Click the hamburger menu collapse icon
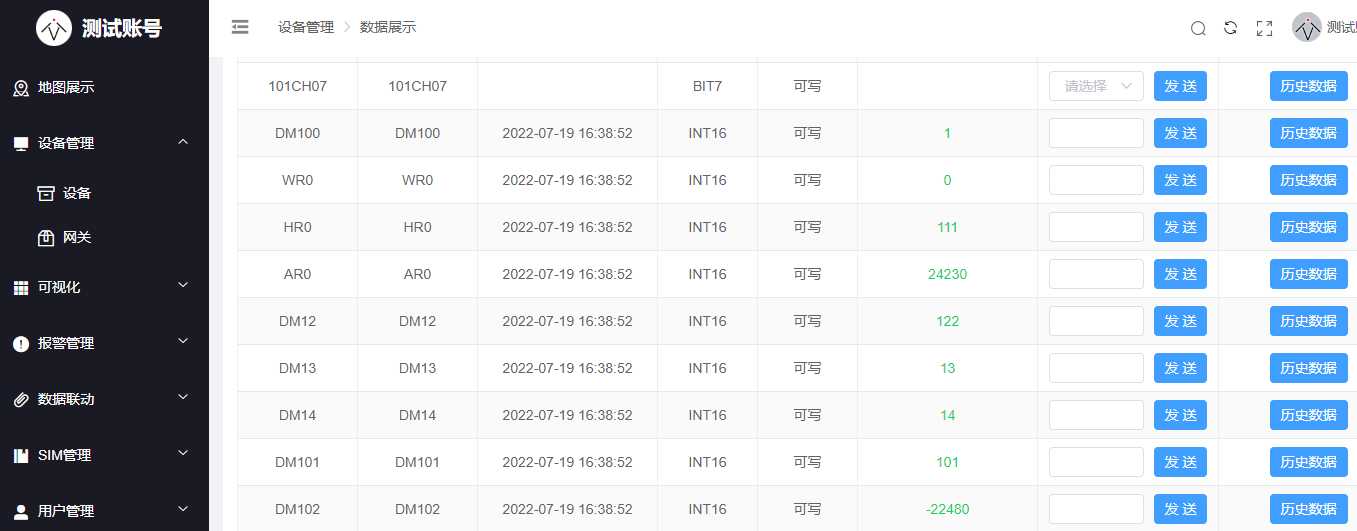1357x531 pixels. 240,27
